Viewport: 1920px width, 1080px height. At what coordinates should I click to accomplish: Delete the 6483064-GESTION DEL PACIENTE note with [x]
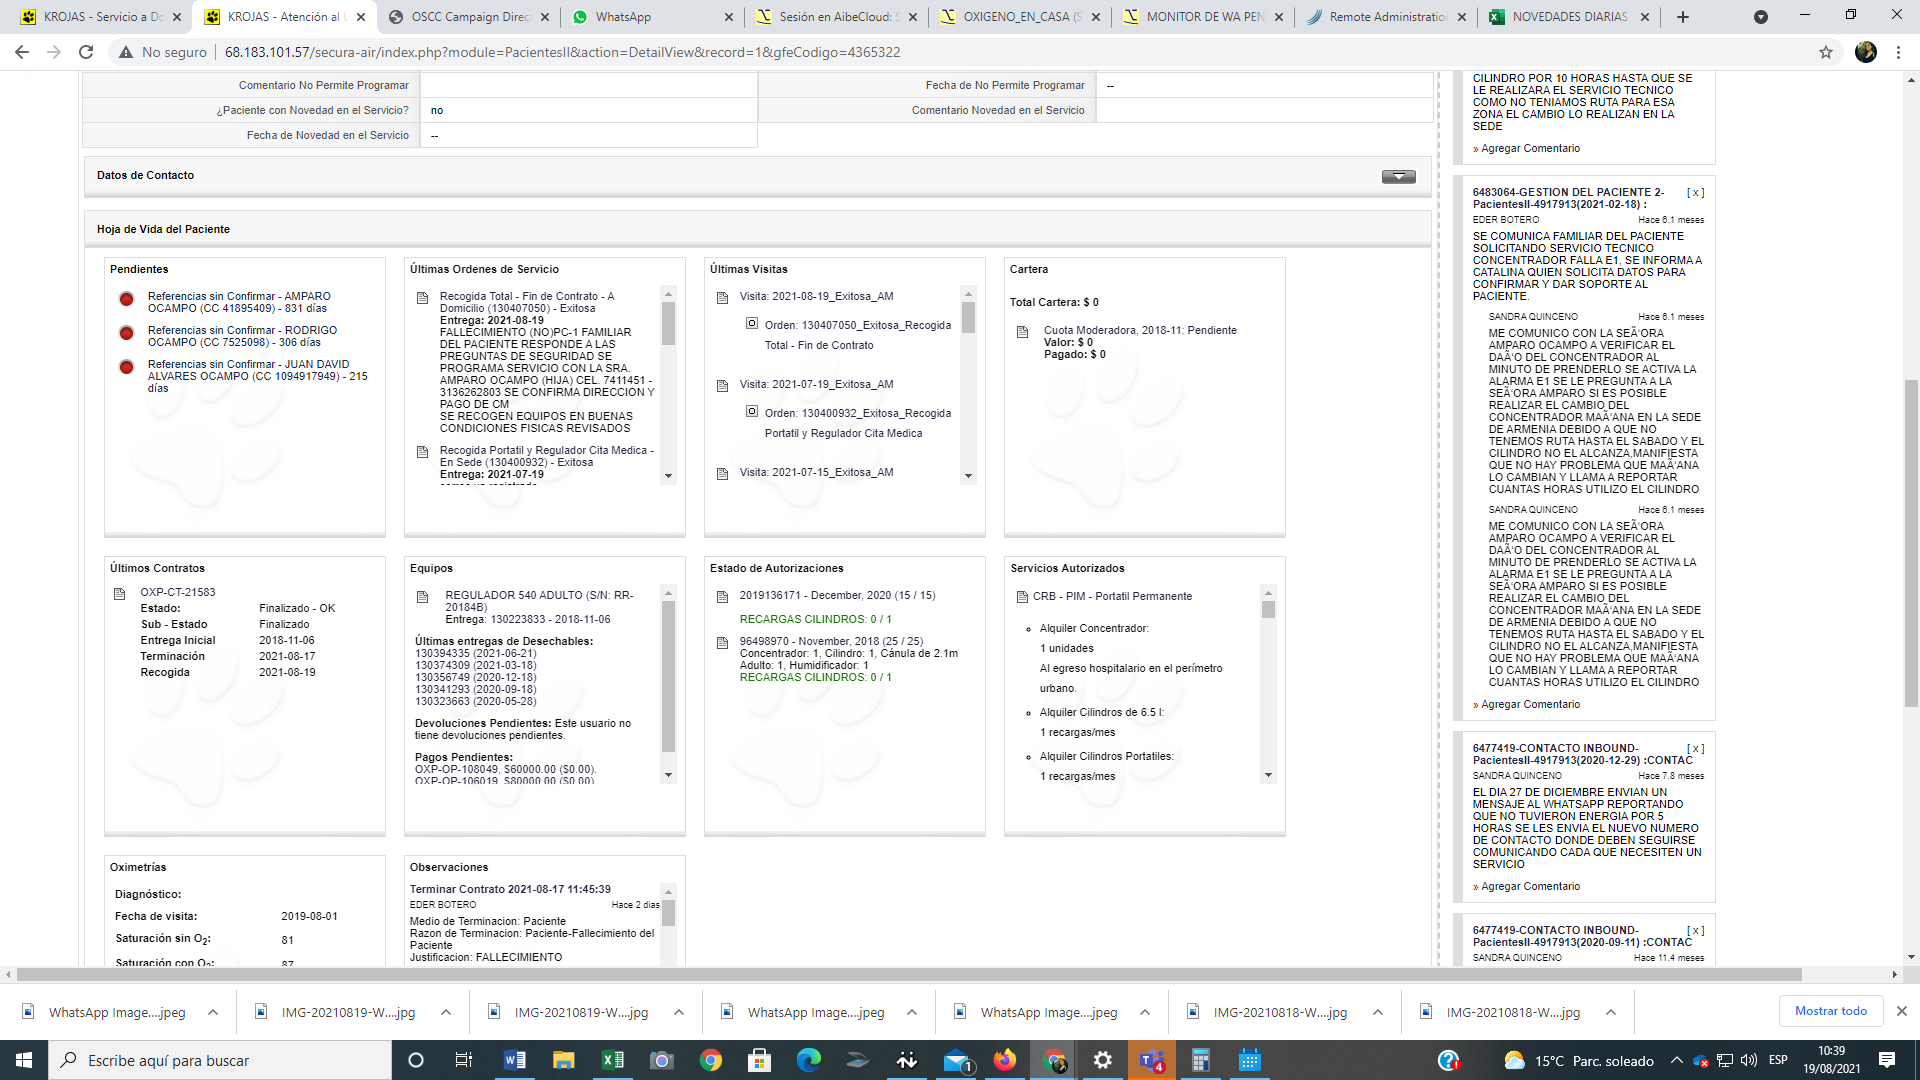coord(1695,192)
